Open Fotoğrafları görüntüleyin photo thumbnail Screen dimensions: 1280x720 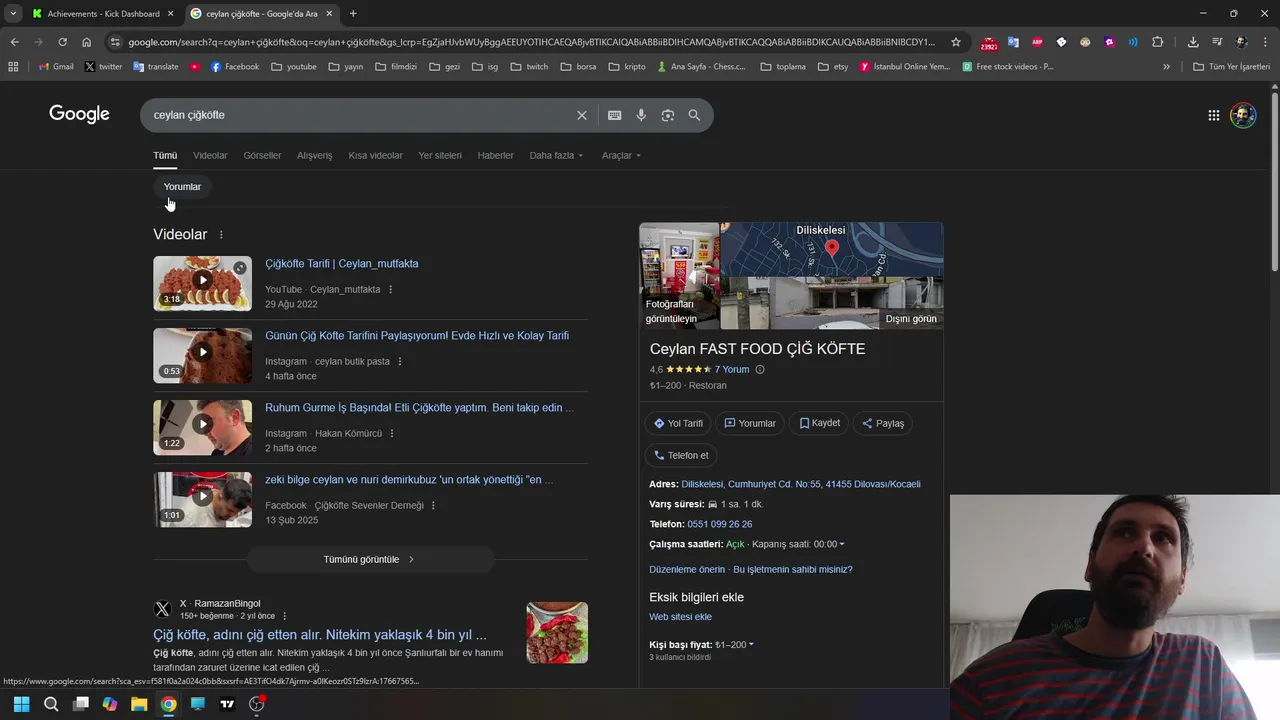(x=679, y=276)
